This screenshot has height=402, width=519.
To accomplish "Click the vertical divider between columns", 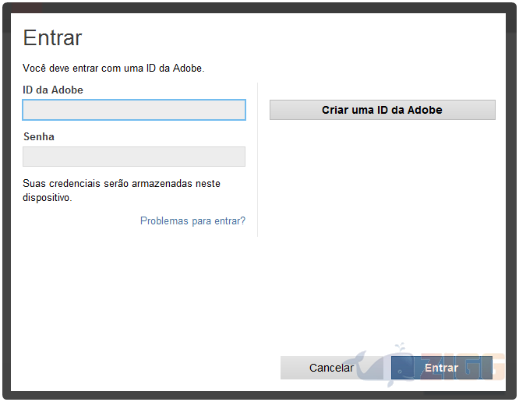I will [x=257, y=160].
